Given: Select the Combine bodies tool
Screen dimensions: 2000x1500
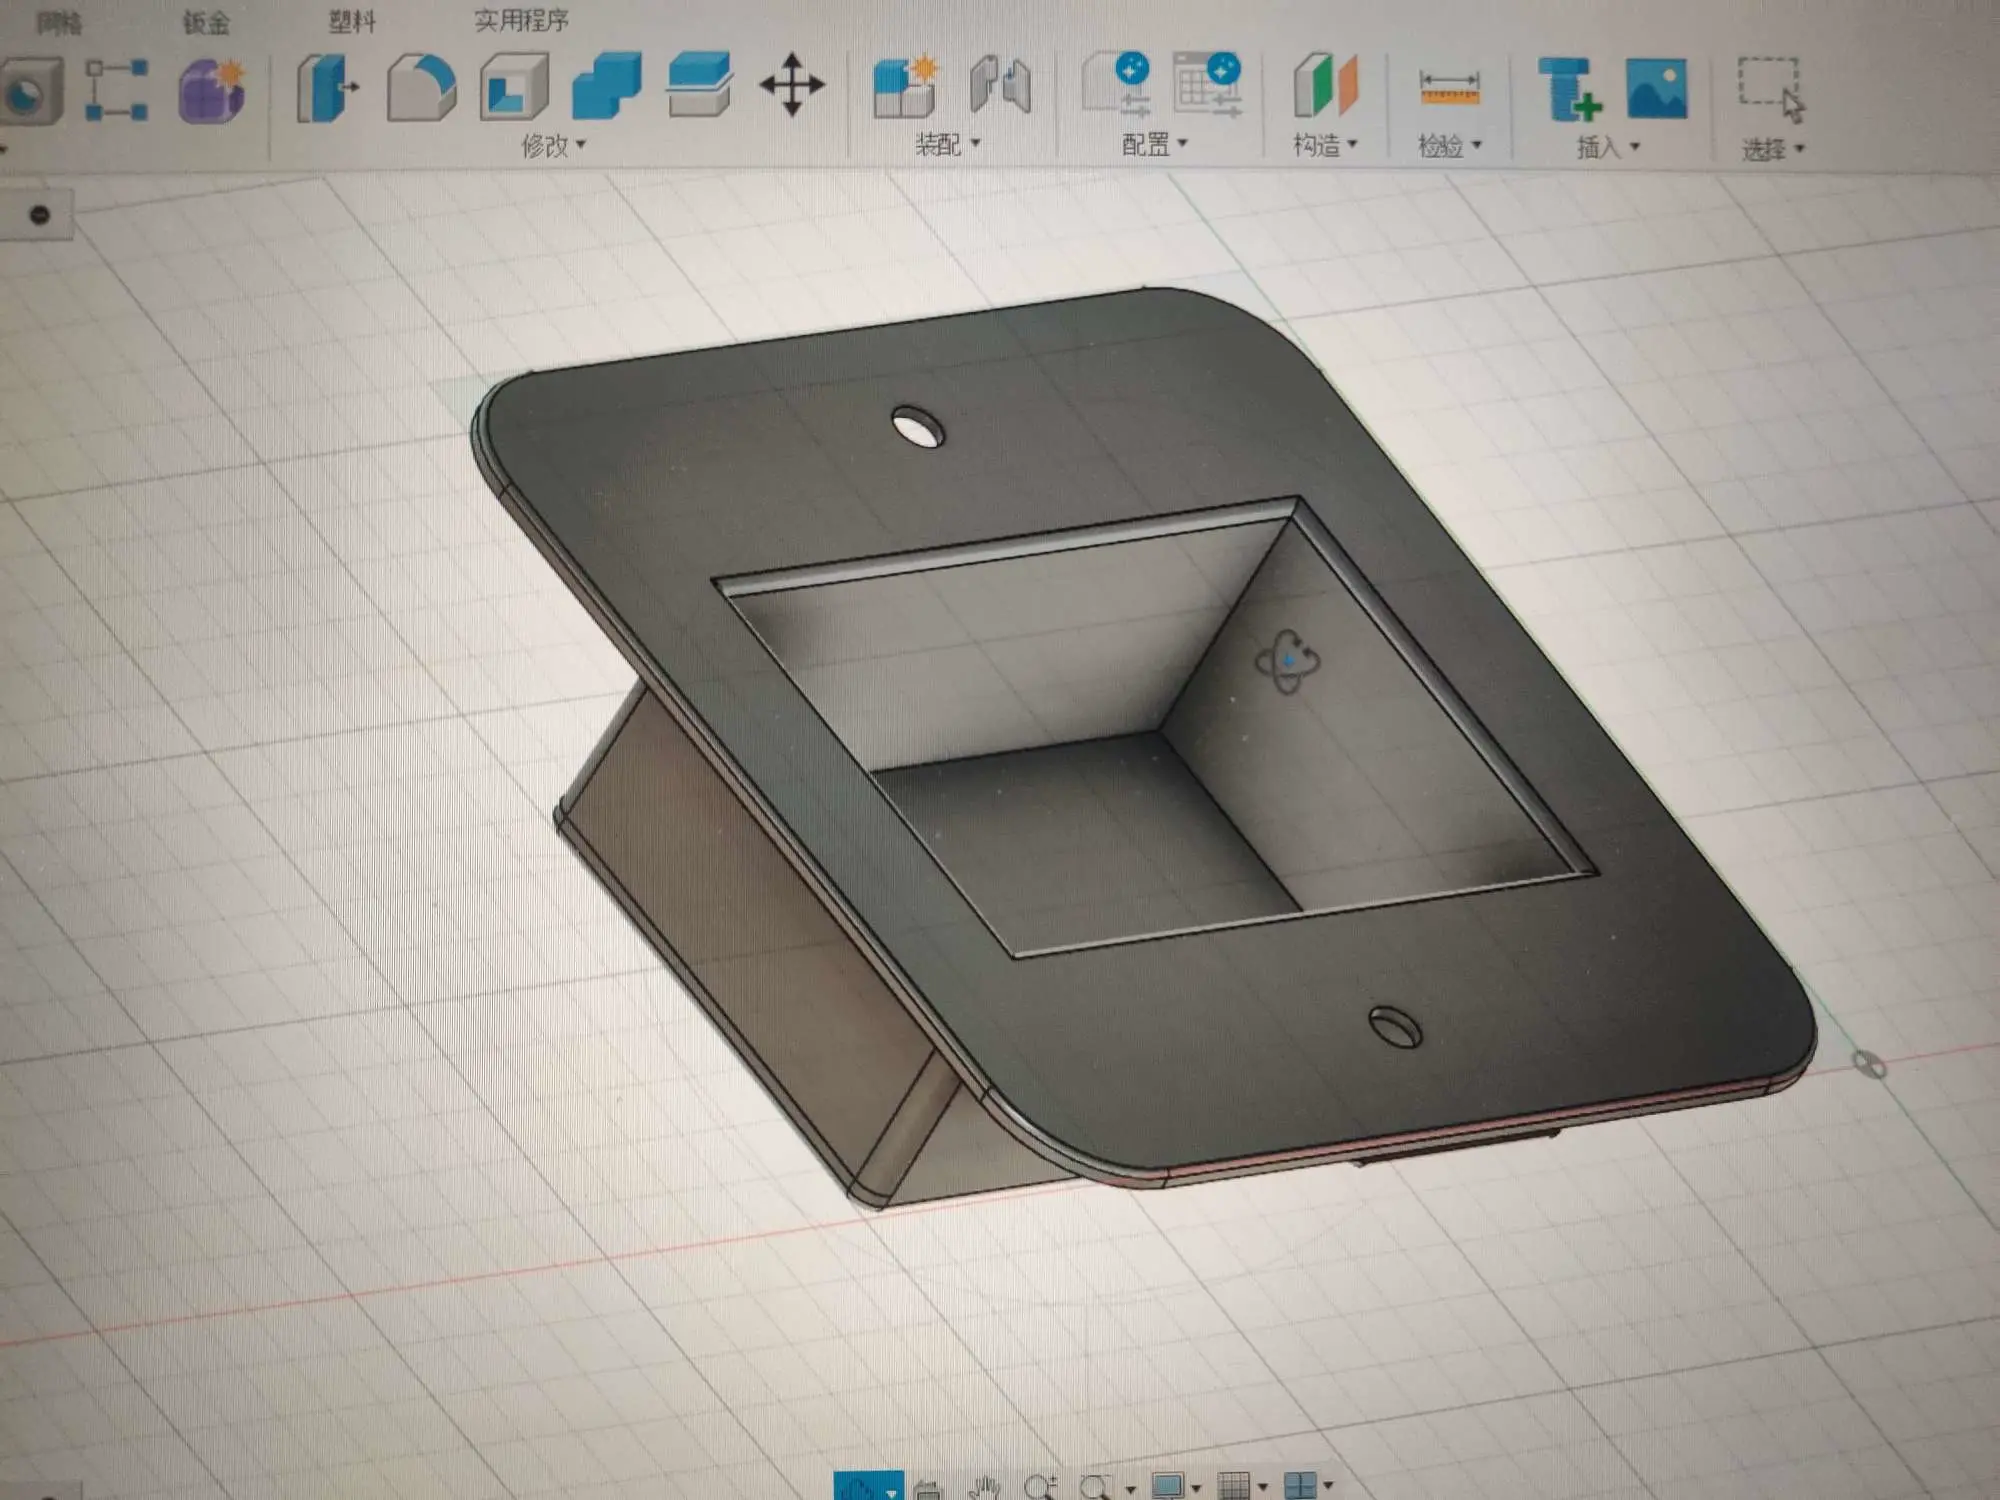Looking at the screenshot, I should pyautogui.click(x=607, y=86).
